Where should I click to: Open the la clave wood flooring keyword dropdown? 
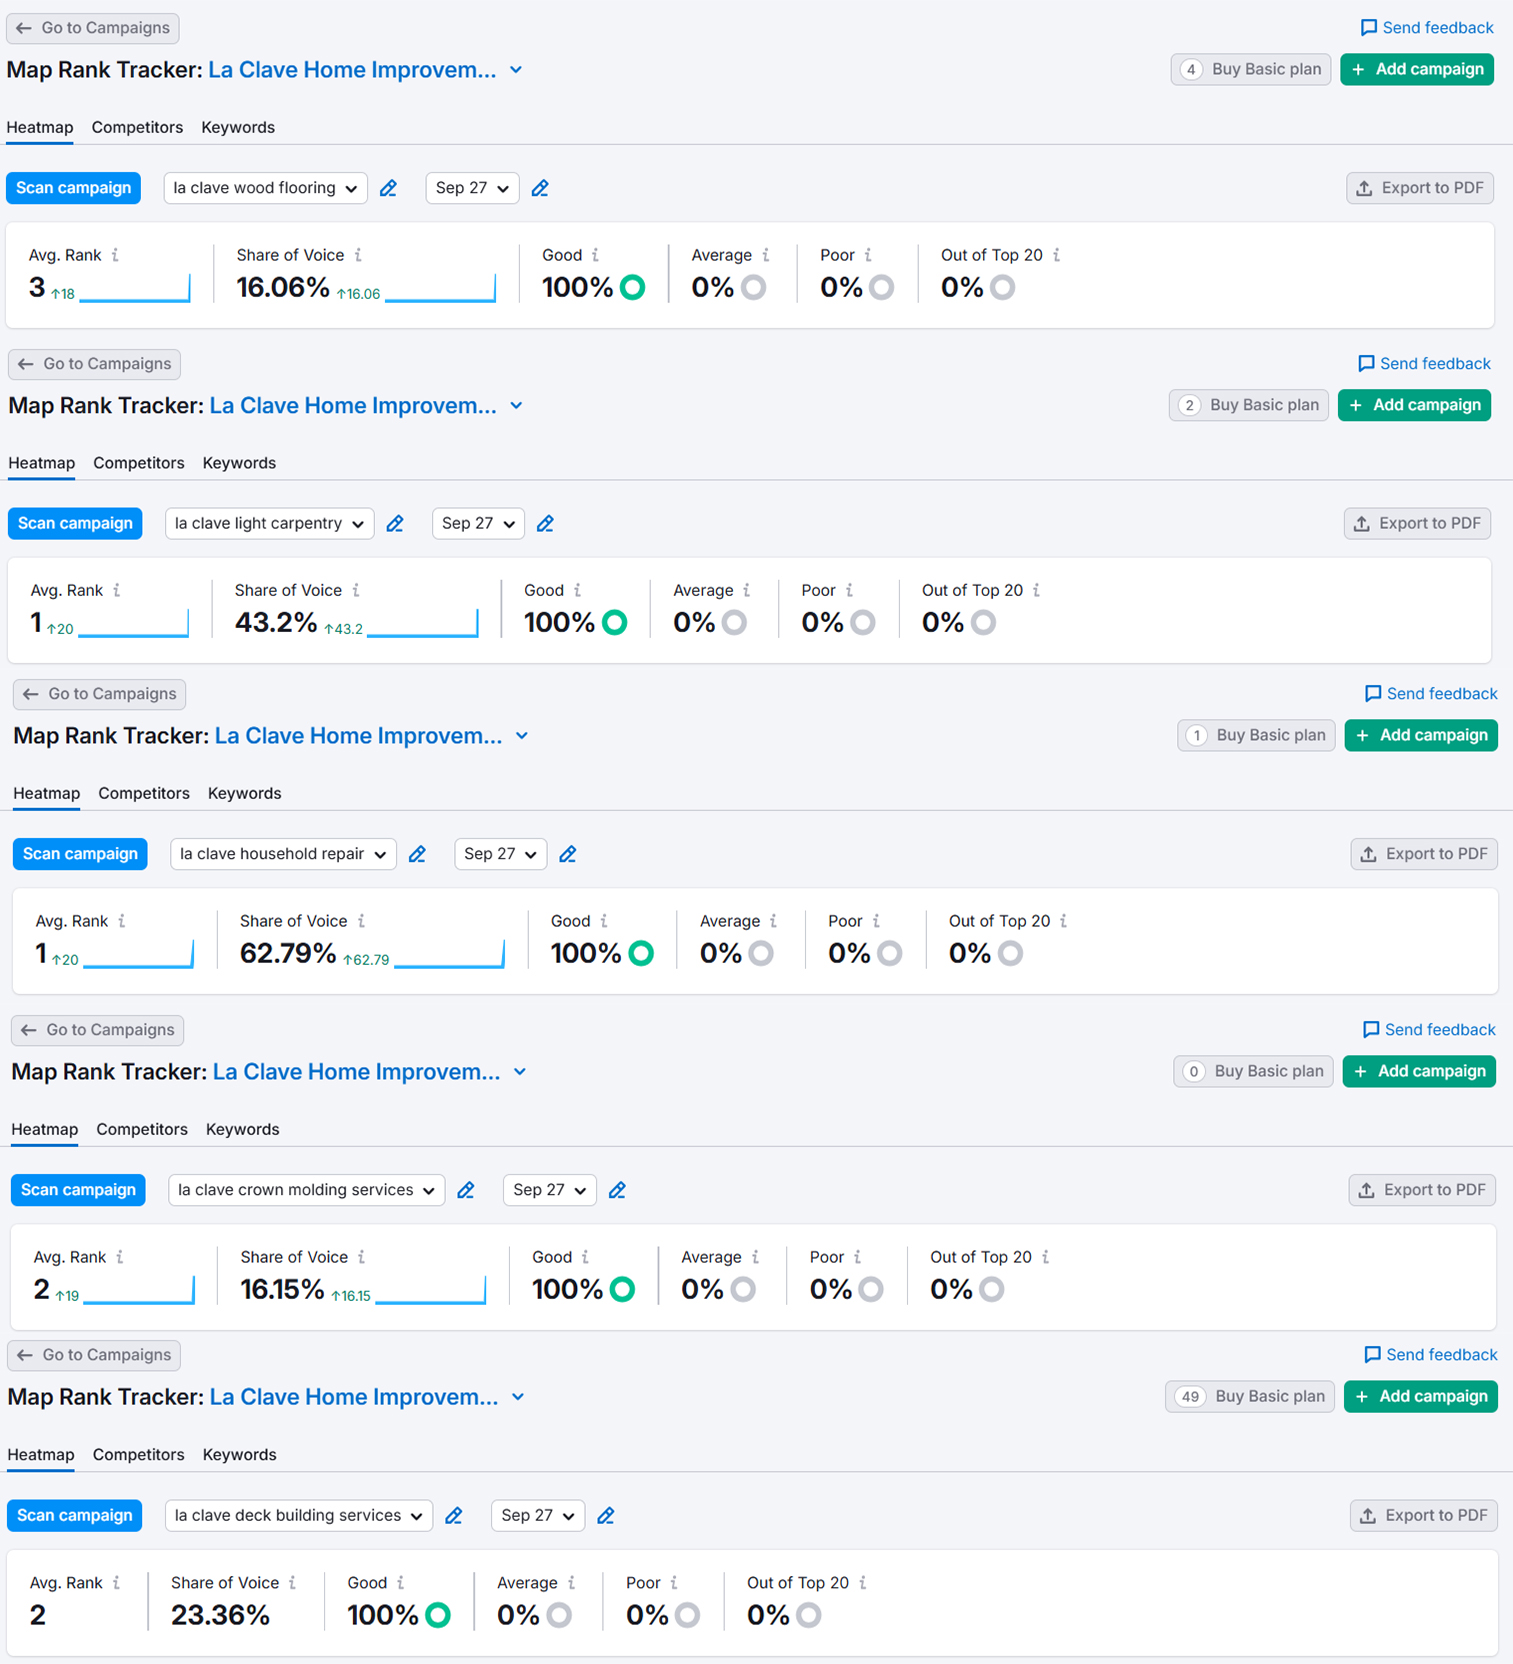[x=265, y=188]
